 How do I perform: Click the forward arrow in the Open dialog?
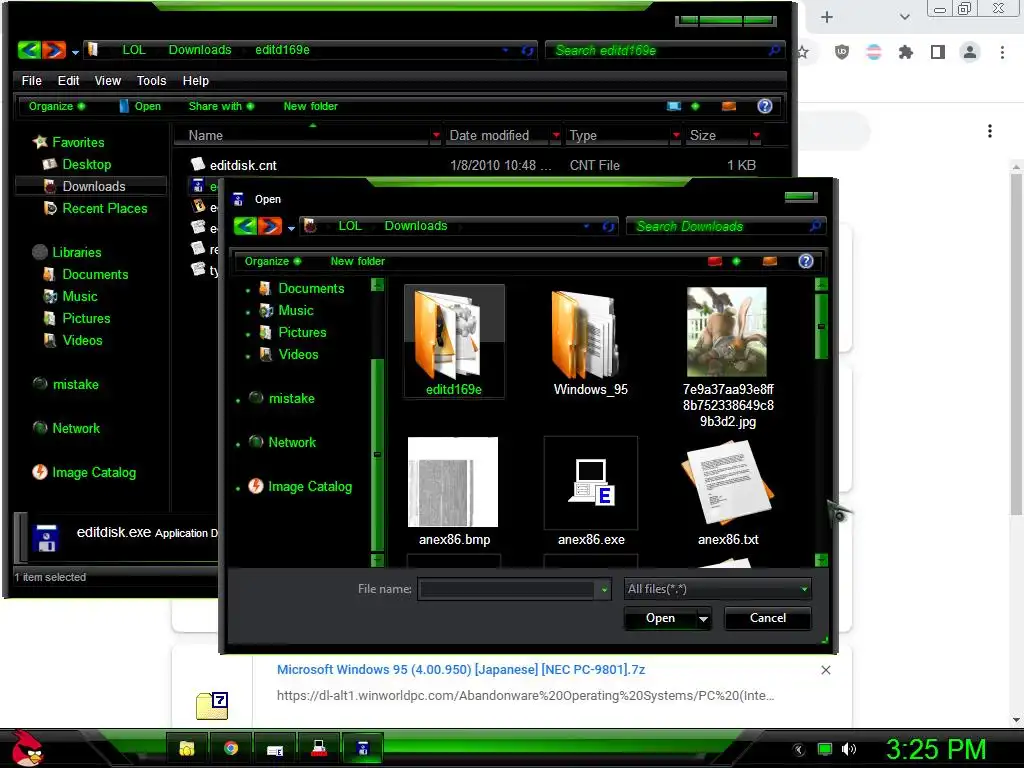(x=270, y=226)
